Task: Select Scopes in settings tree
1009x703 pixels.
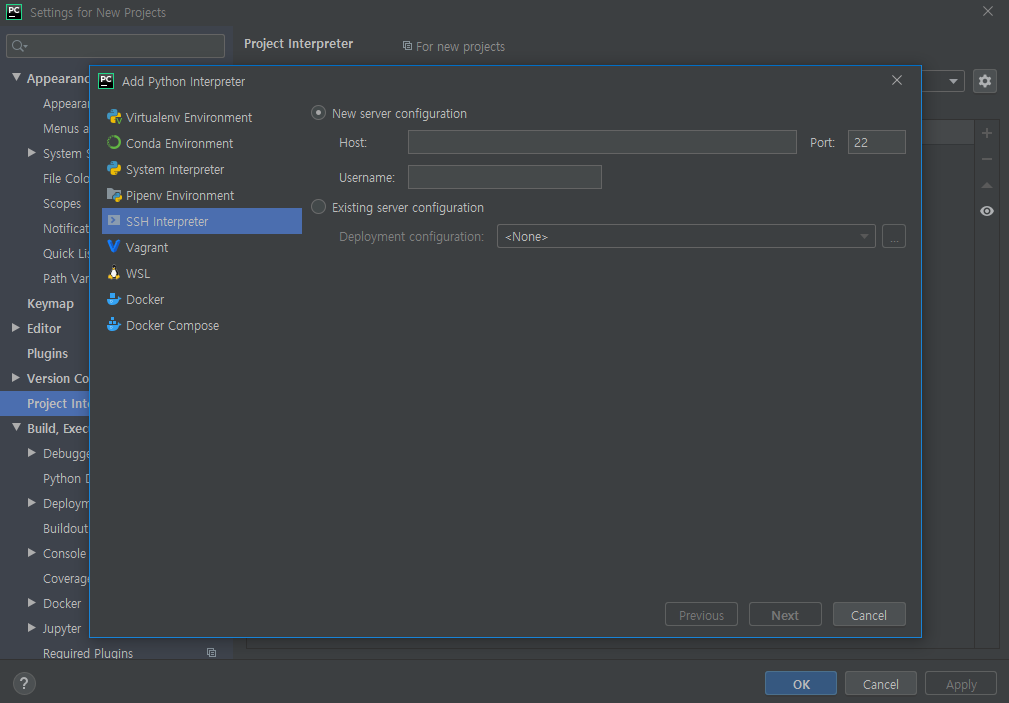Action: click(62, 203)
